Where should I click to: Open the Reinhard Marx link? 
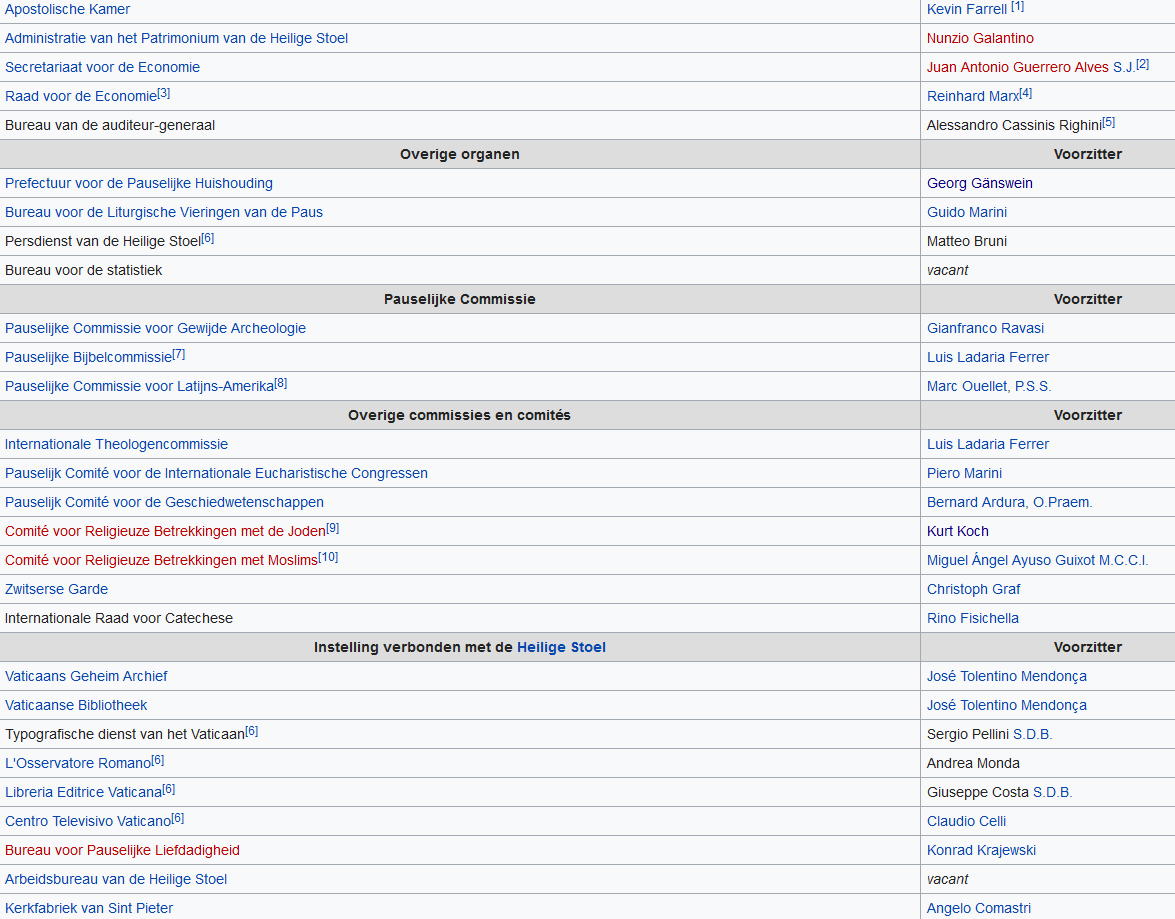(973, 96)
